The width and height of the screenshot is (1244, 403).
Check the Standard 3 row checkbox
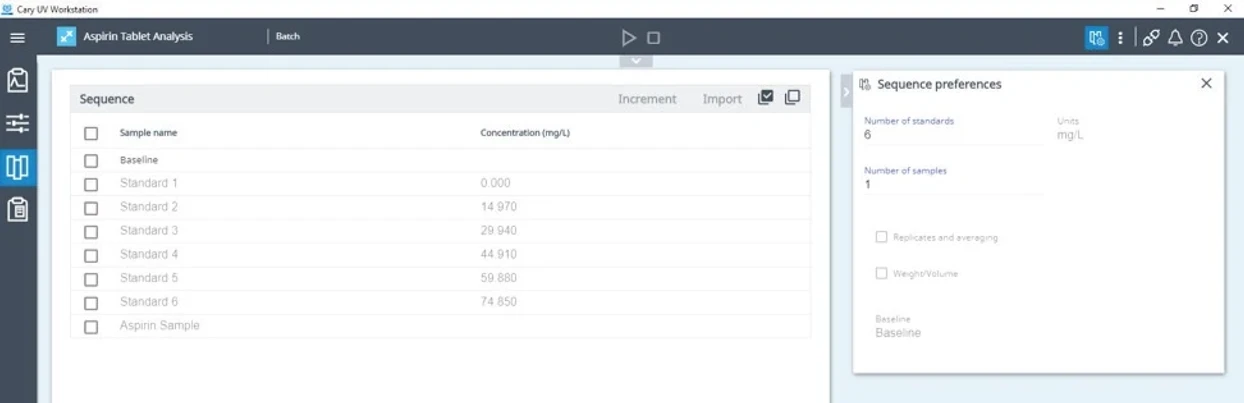91,232
